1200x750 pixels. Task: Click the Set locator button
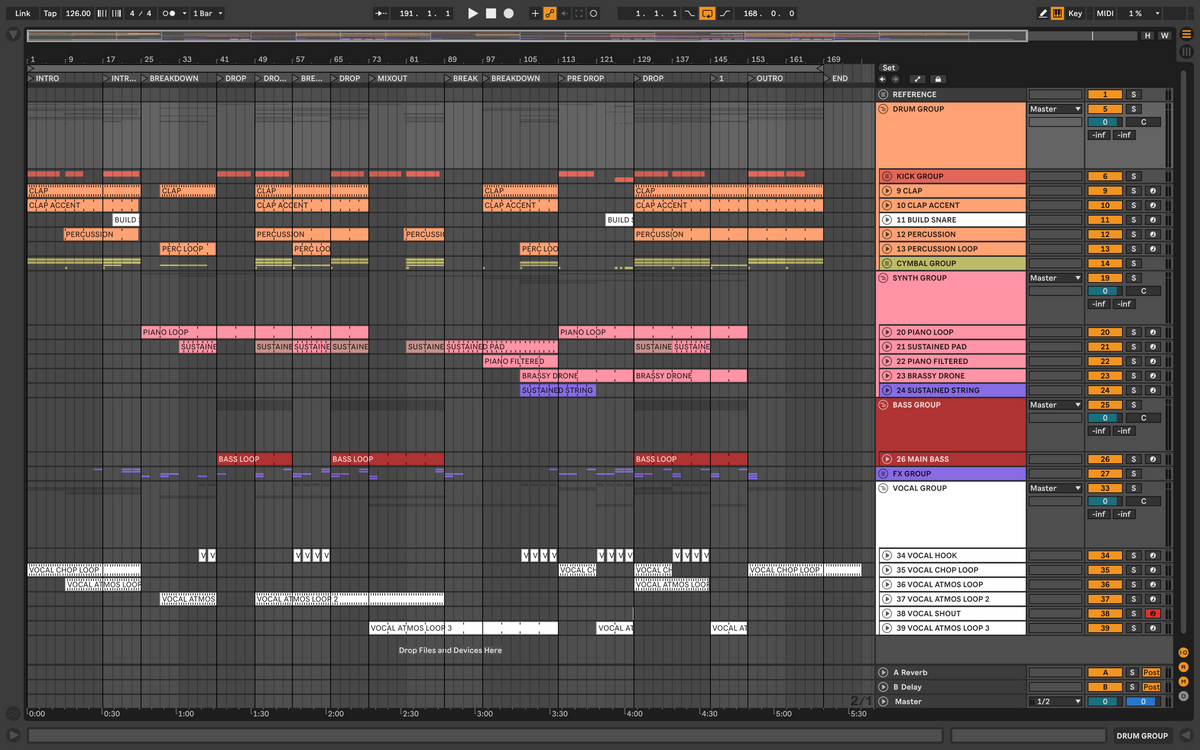889,68
